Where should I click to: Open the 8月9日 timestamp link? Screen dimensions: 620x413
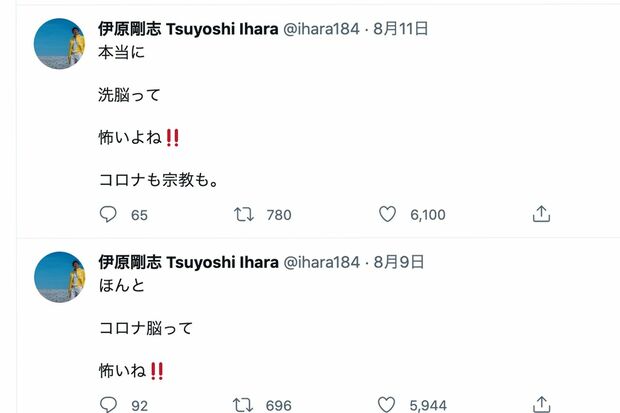pyautogui.click(x=397, y=262)
